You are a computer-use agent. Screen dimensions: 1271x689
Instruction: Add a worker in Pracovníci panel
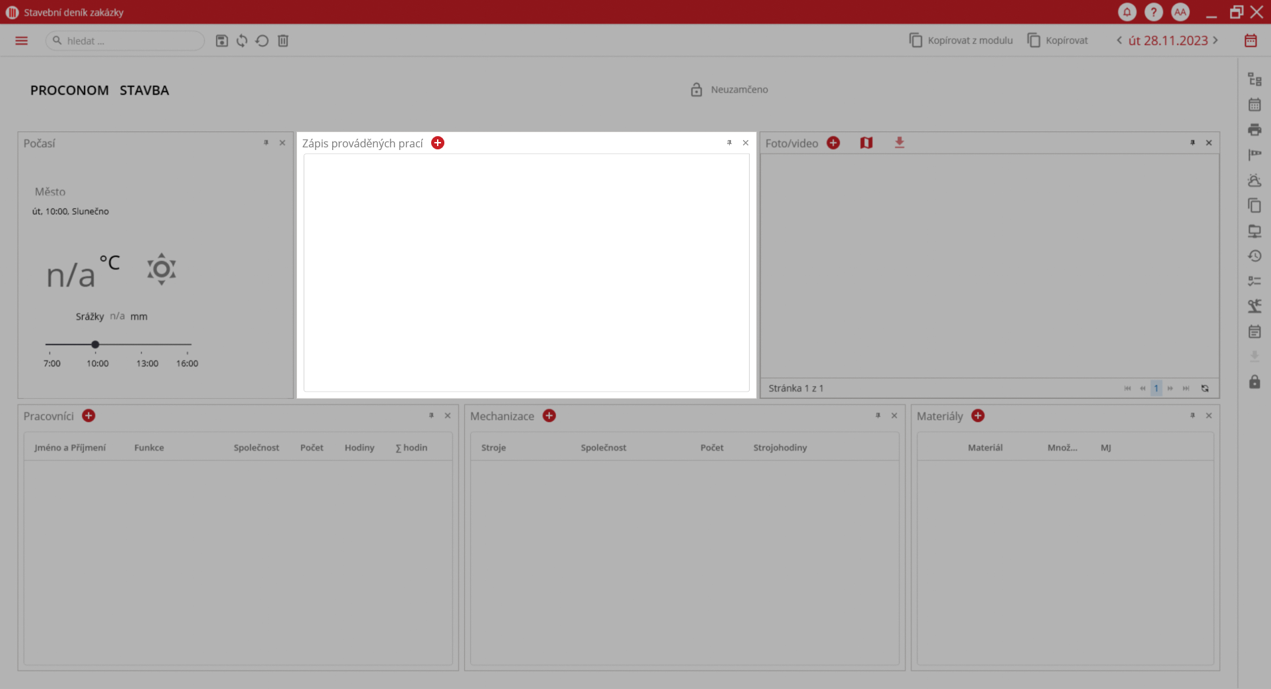pos(89,416)
